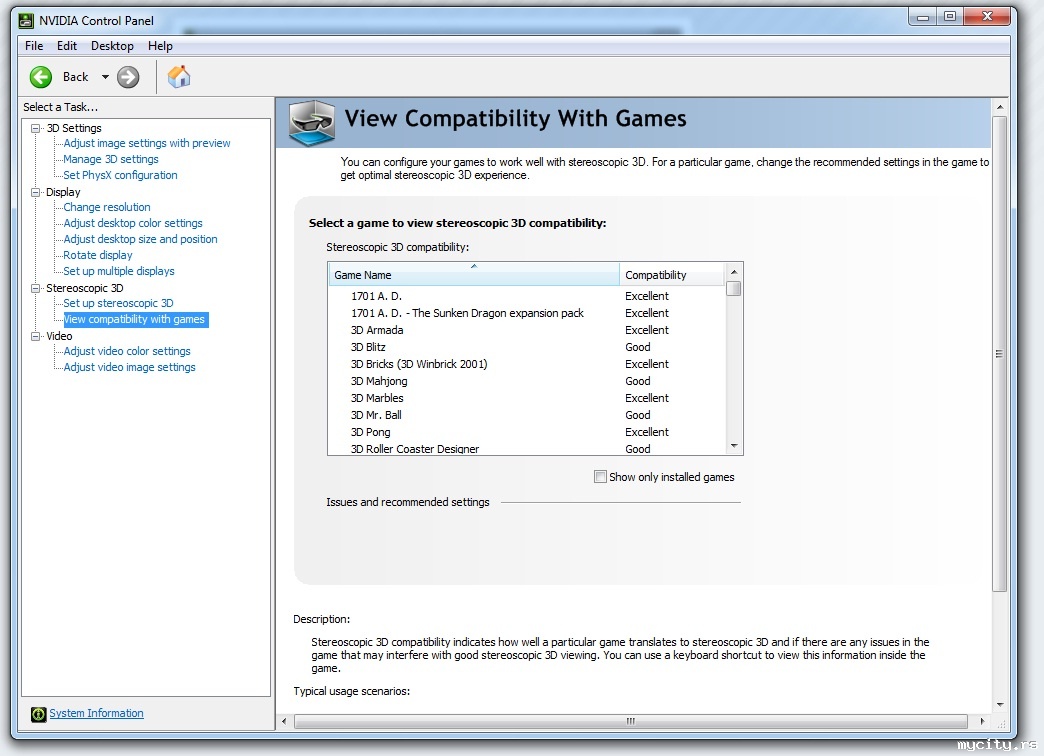Maximize the NVIDIA Control Panel window
Viewport: 1044px width, 756px height.
tap(950, 17)
